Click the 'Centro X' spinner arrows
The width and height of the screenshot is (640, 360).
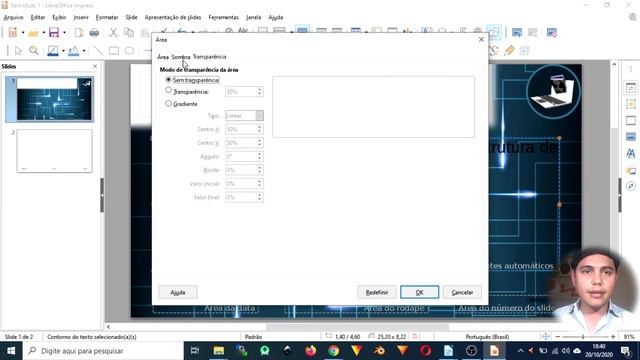[259, 129]
